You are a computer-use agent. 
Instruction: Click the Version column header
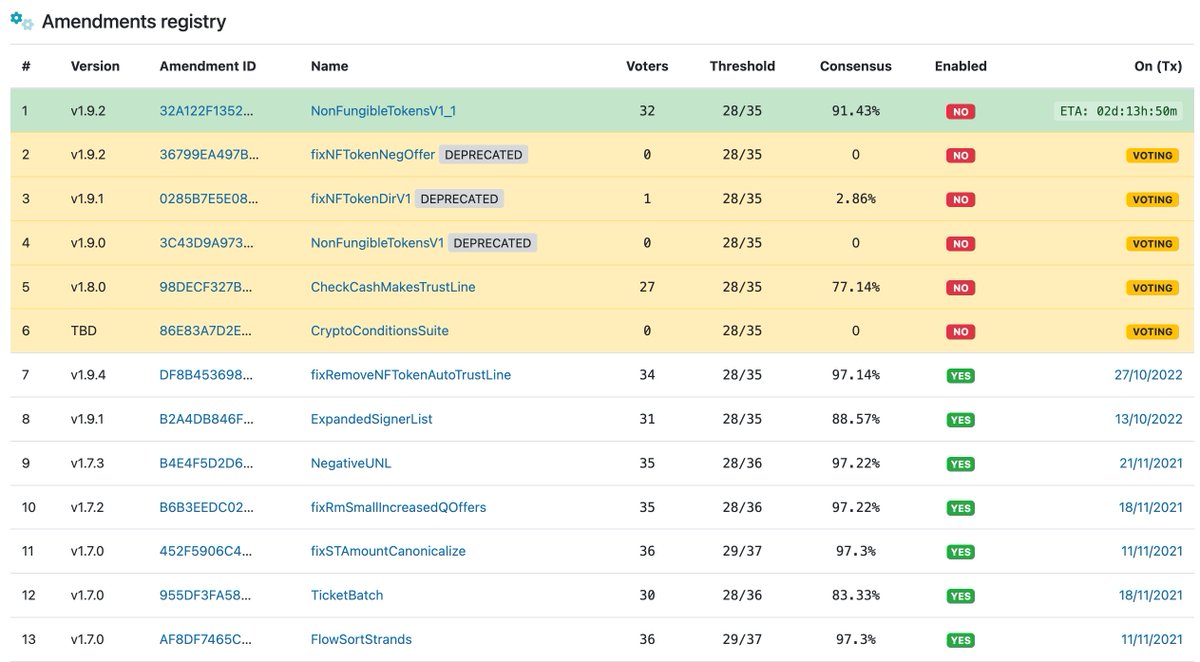(x=95, y=66)
